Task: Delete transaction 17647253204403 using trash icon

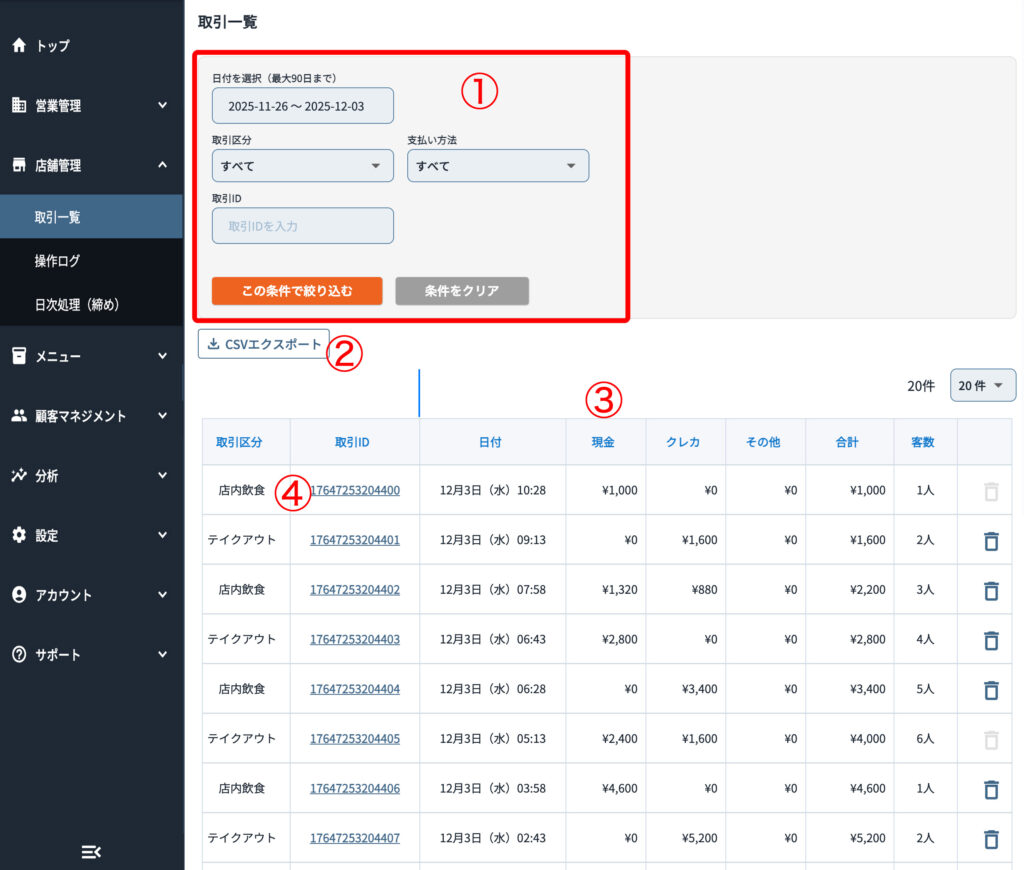Action: pyautogui.click(x=991, y=640)
